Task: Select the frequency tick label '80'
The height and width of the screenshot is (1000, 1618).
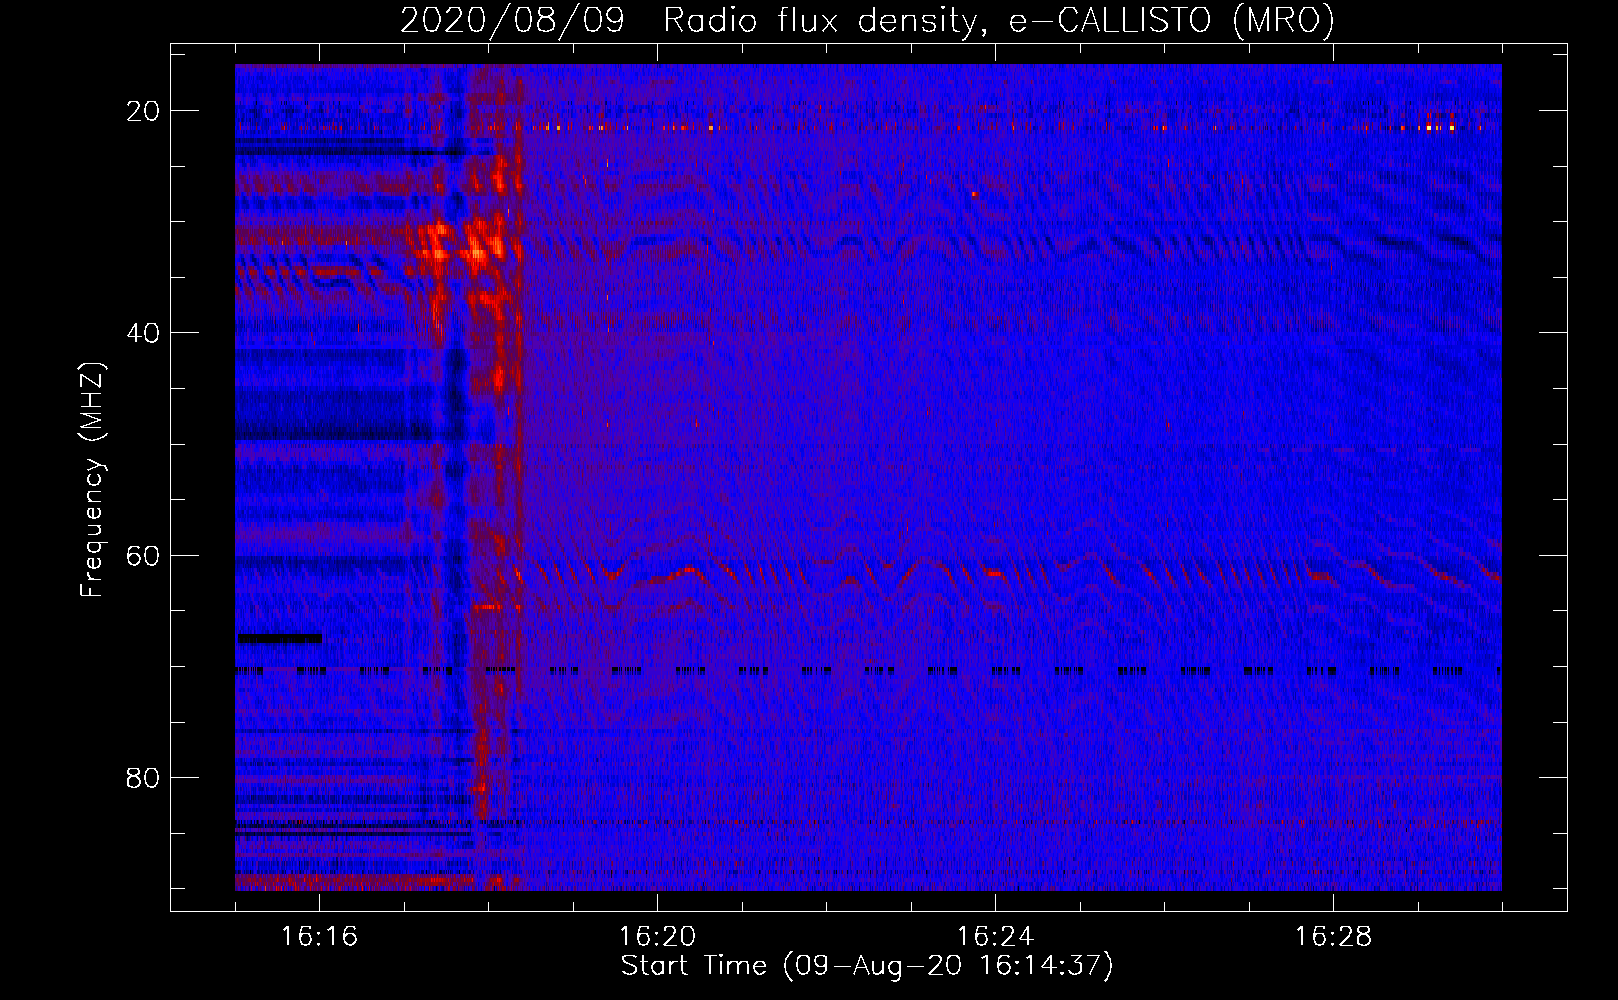Action: [x=143, y=777]
